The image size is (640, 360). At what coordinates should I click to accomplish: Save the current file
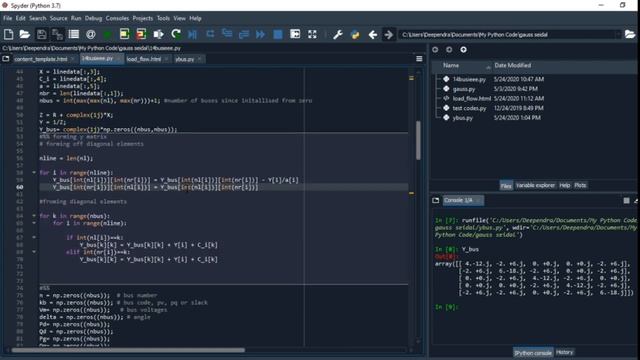coord(41,35)
